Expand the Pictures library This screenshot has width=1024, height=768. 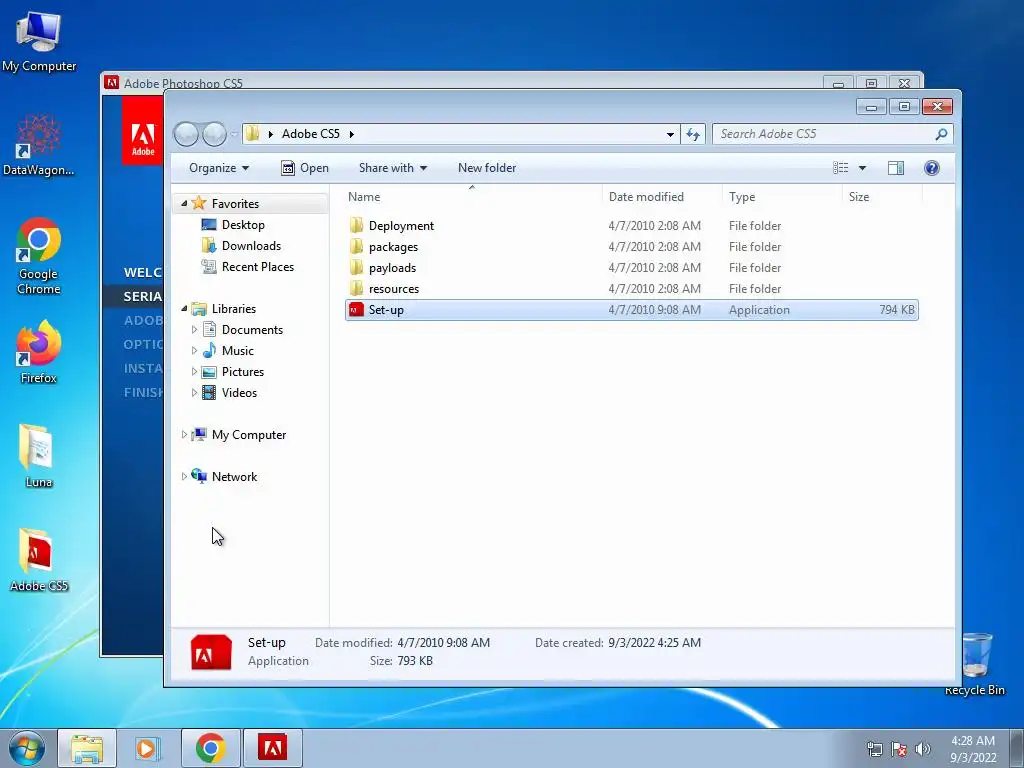194,372
